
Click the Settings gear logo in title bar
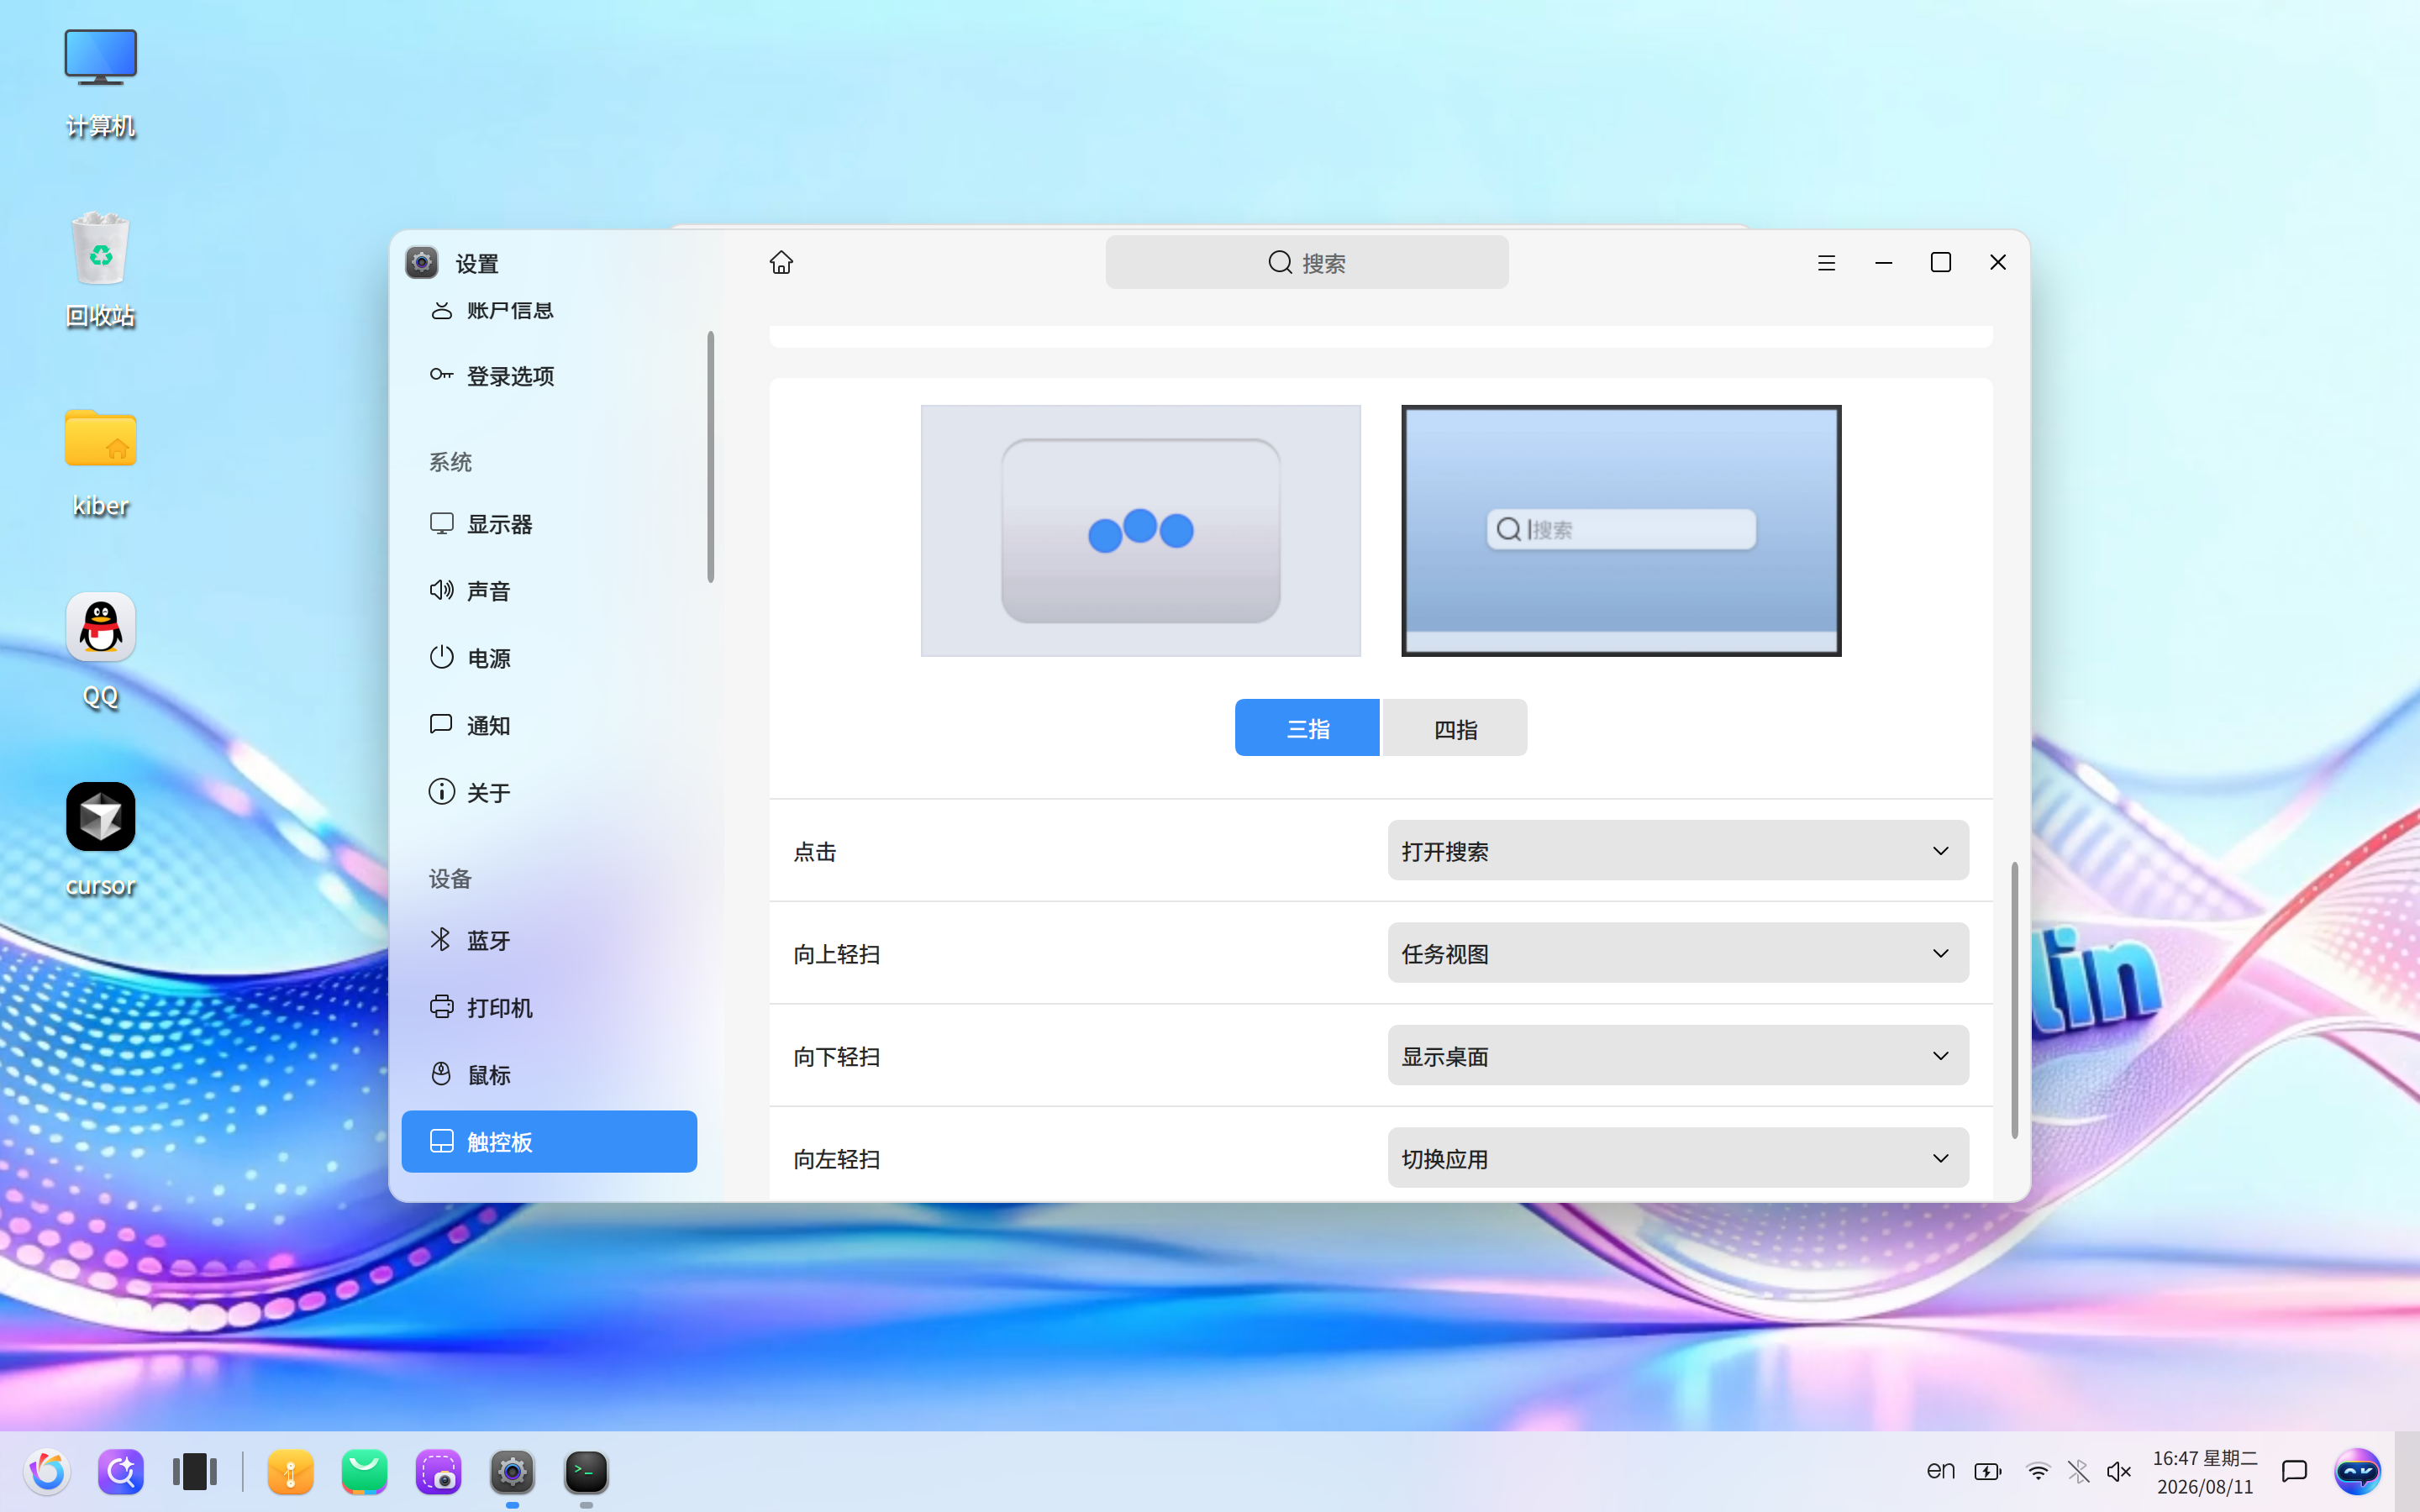tap(422, 263)
